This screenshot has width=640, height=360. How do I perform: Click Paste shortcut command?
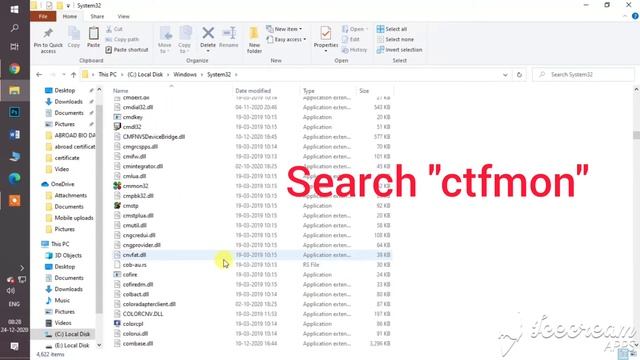point(127,50)
